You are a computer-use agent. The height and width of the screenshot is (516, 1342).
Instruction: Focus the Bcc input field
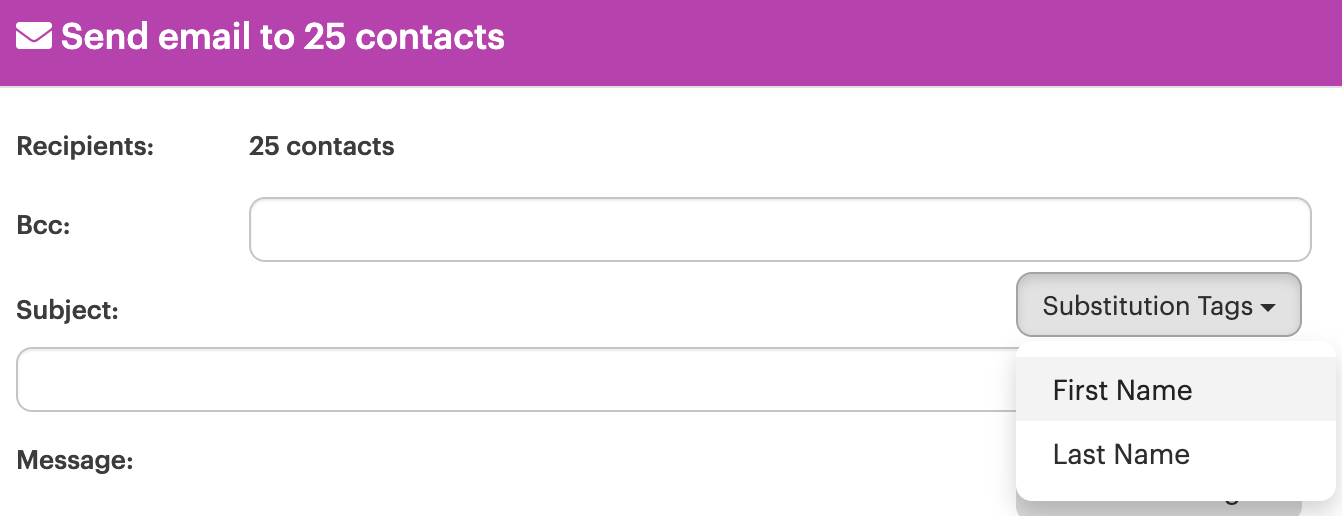(x=780, y=229)
